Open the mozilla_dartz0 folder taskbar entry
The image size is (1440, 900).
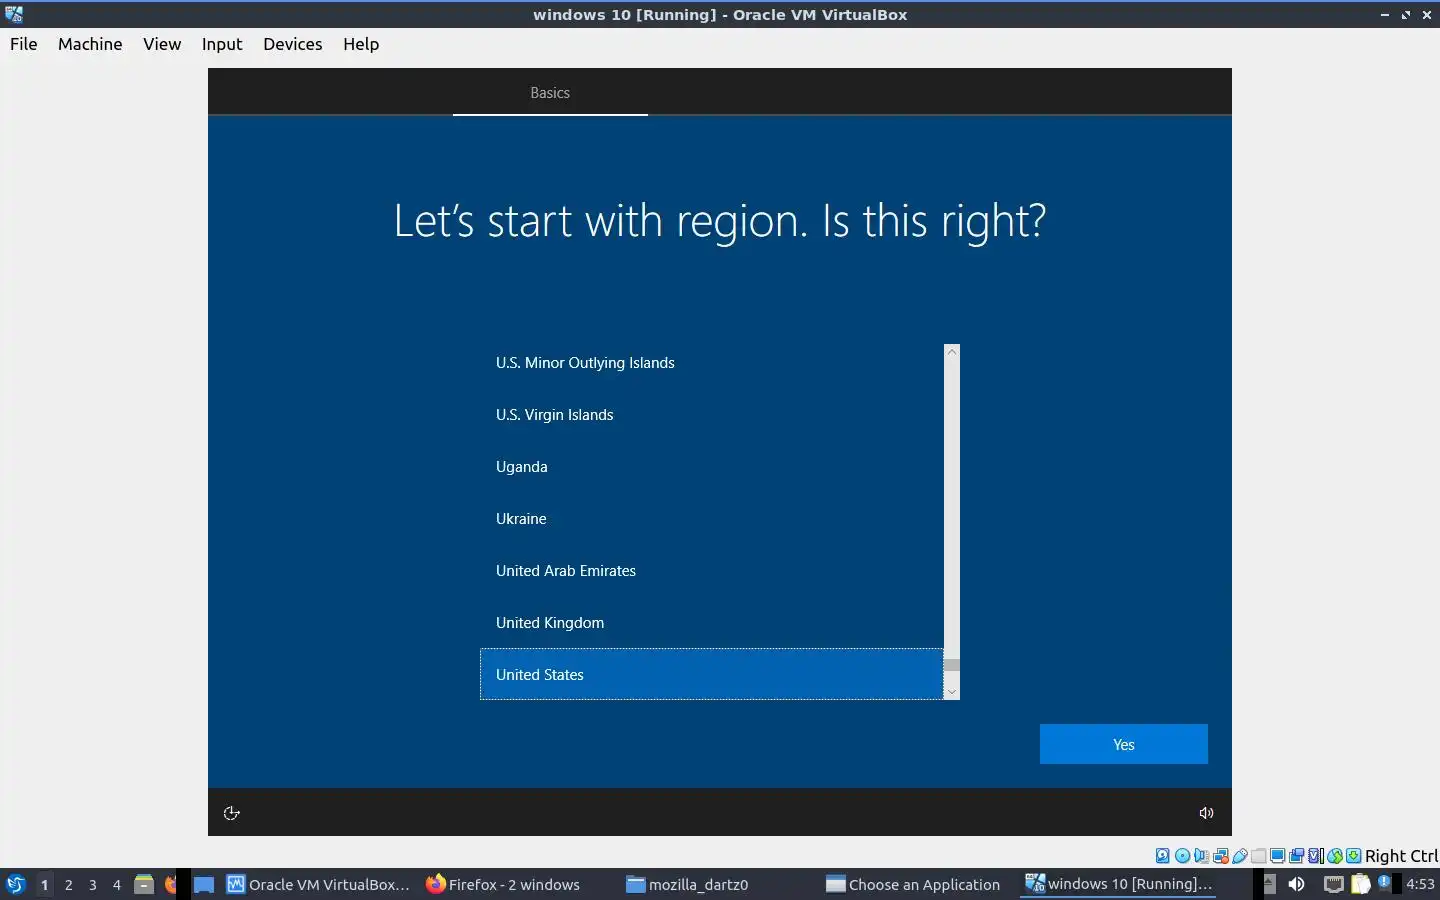coord(688,884)
